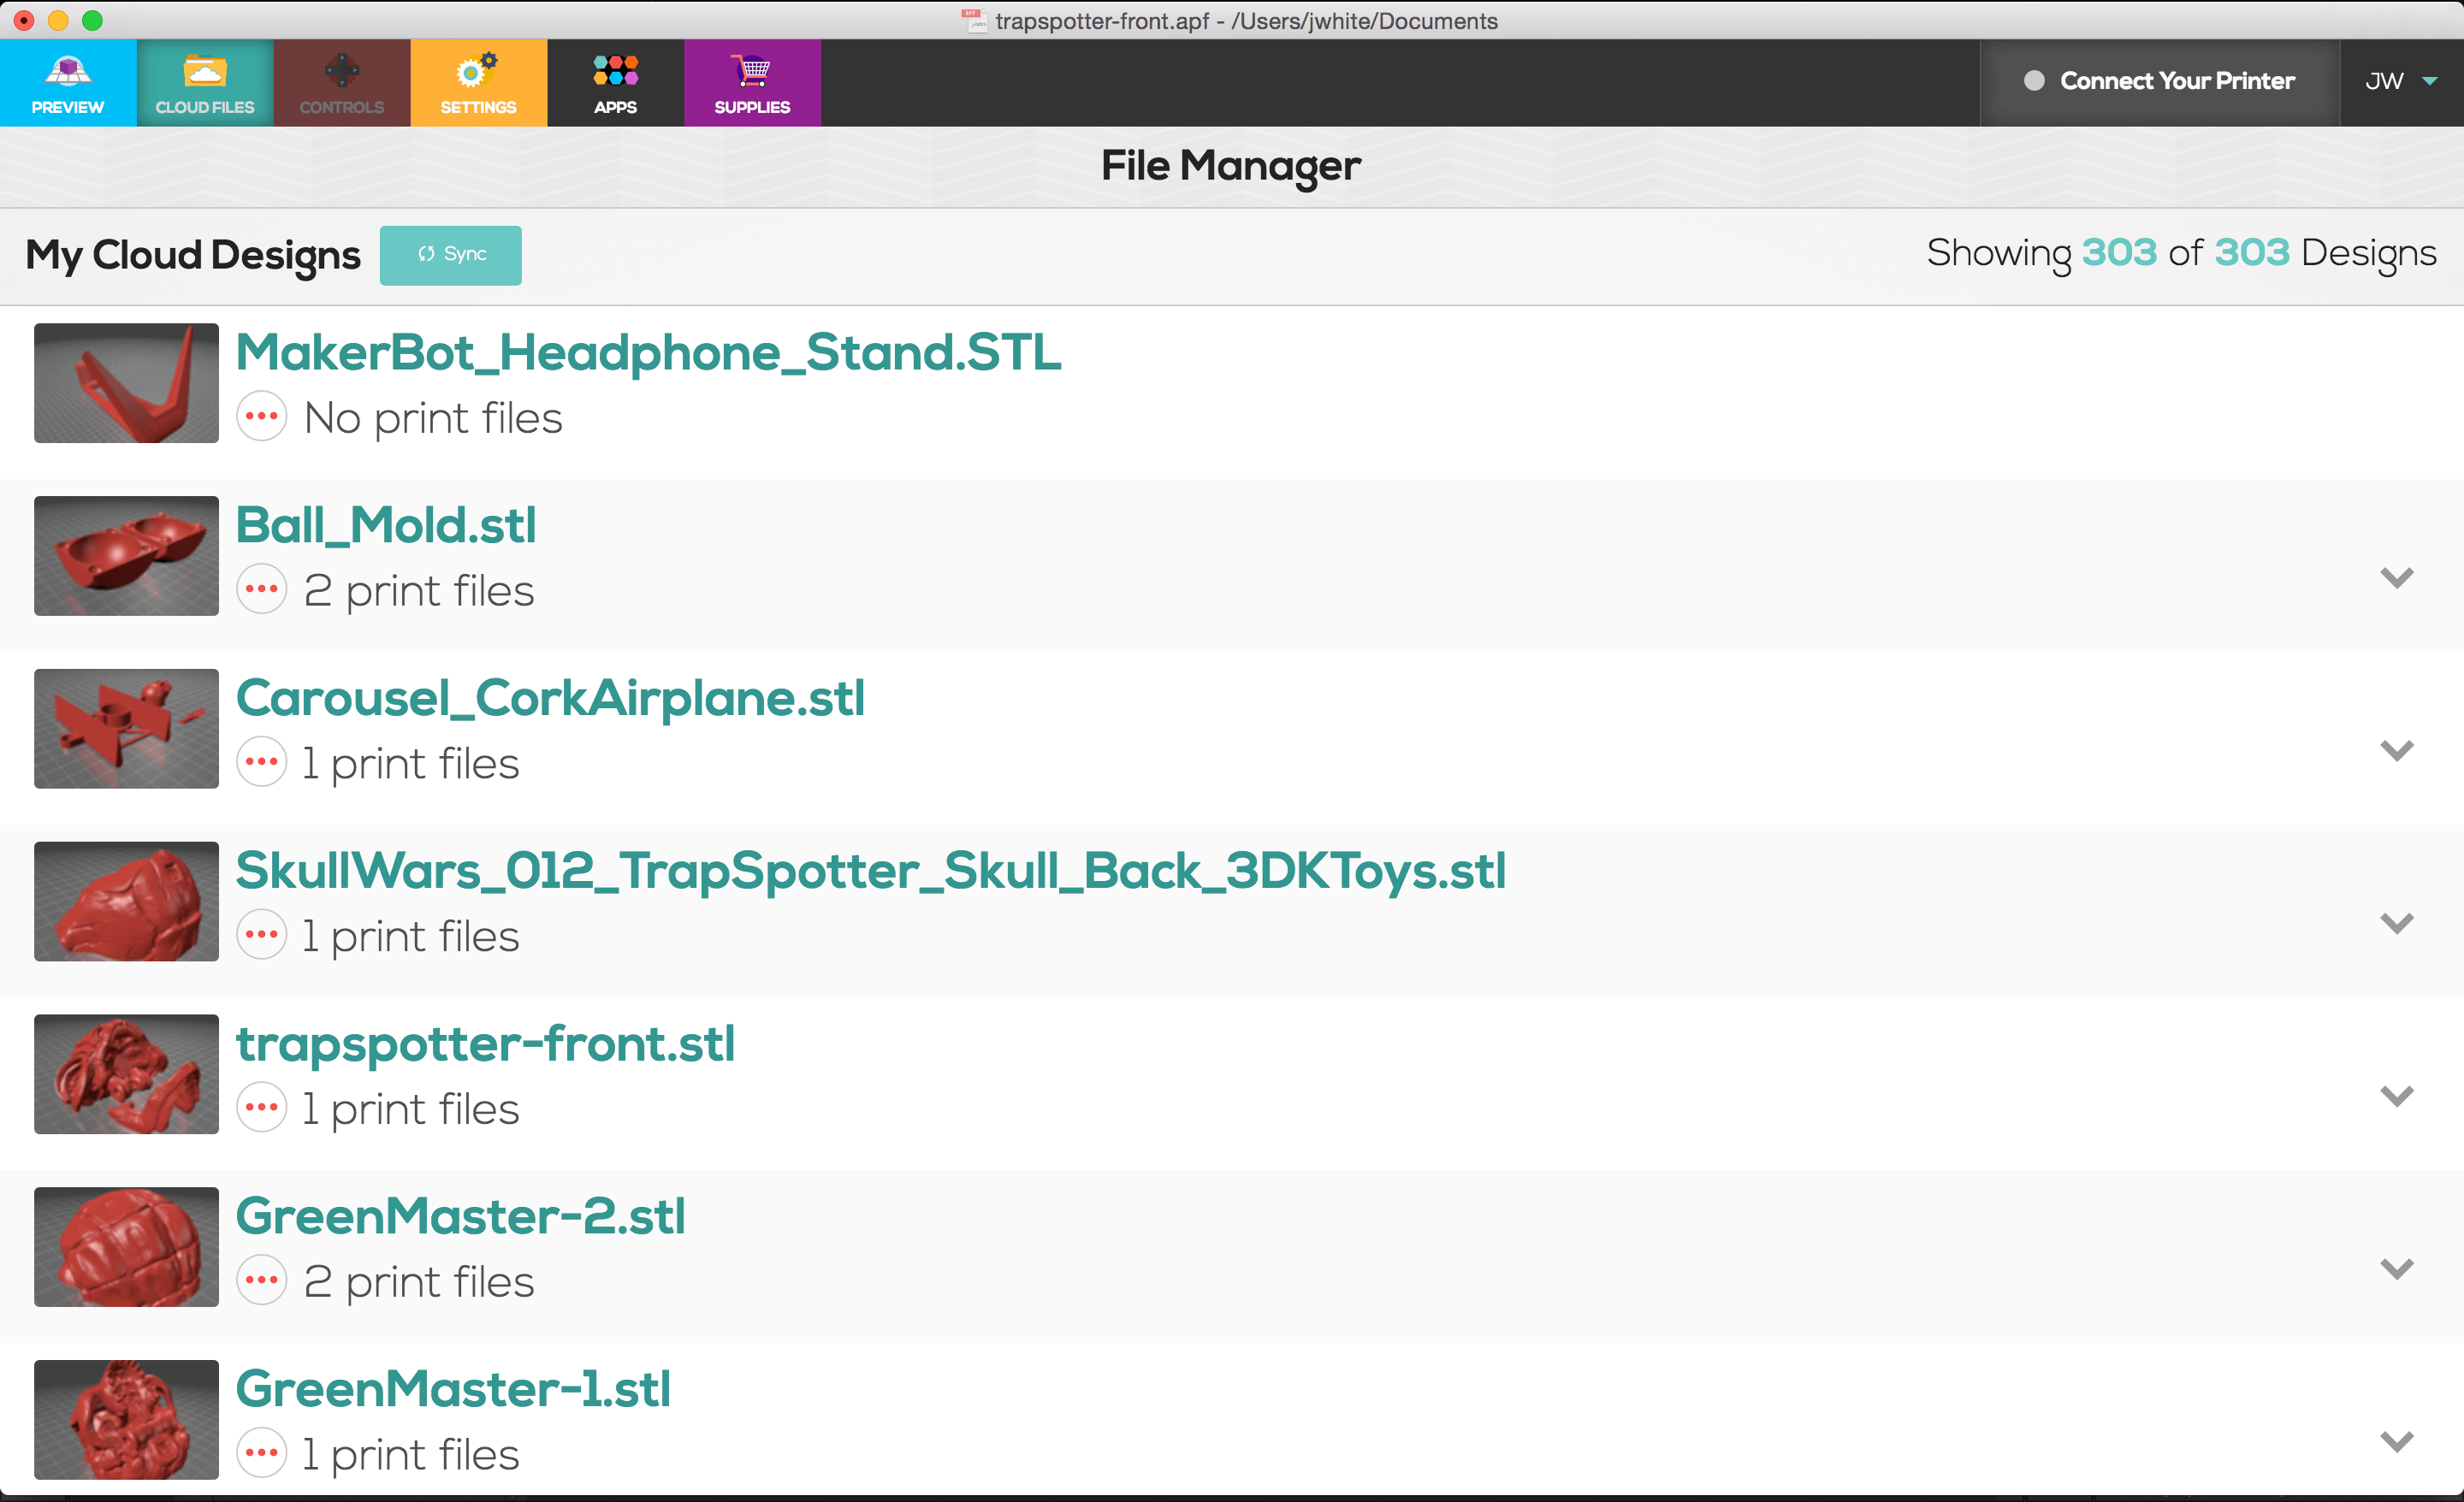This screenshot has width=2464, height=1502.
Task: Expand print files for trapspotter-front.stl
Action: click(2397, 1097)
